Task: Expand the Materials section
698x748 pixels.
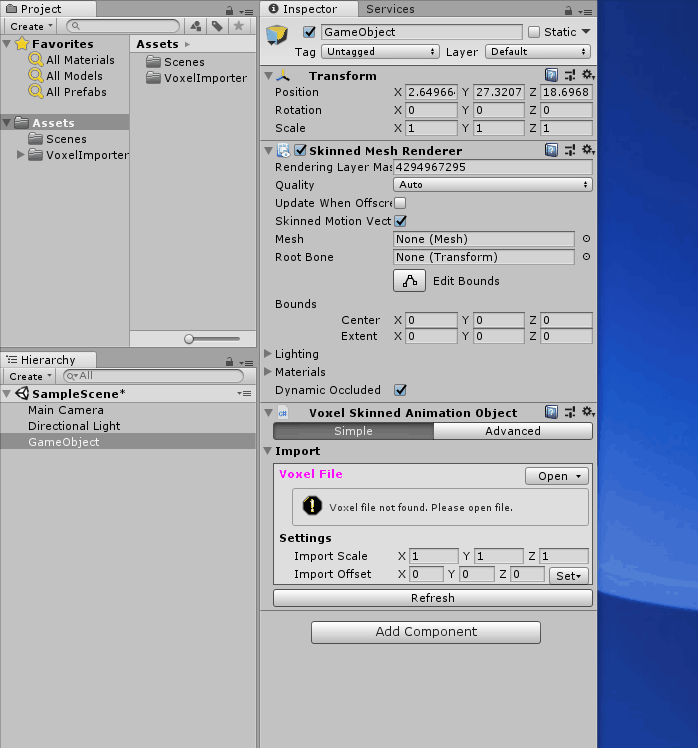Action: 268,372
